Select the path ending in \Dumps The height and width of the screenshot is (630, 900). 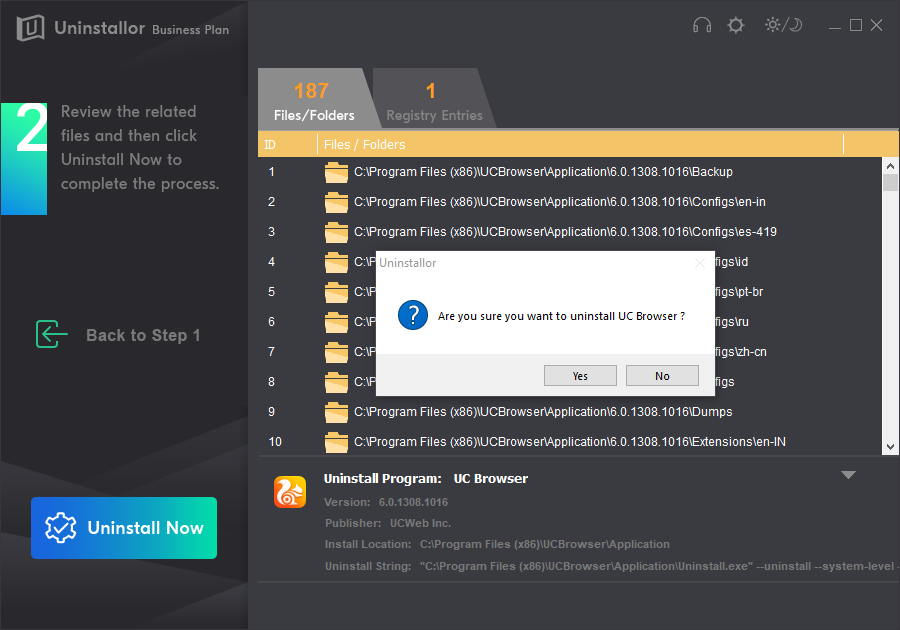point(543,411)
